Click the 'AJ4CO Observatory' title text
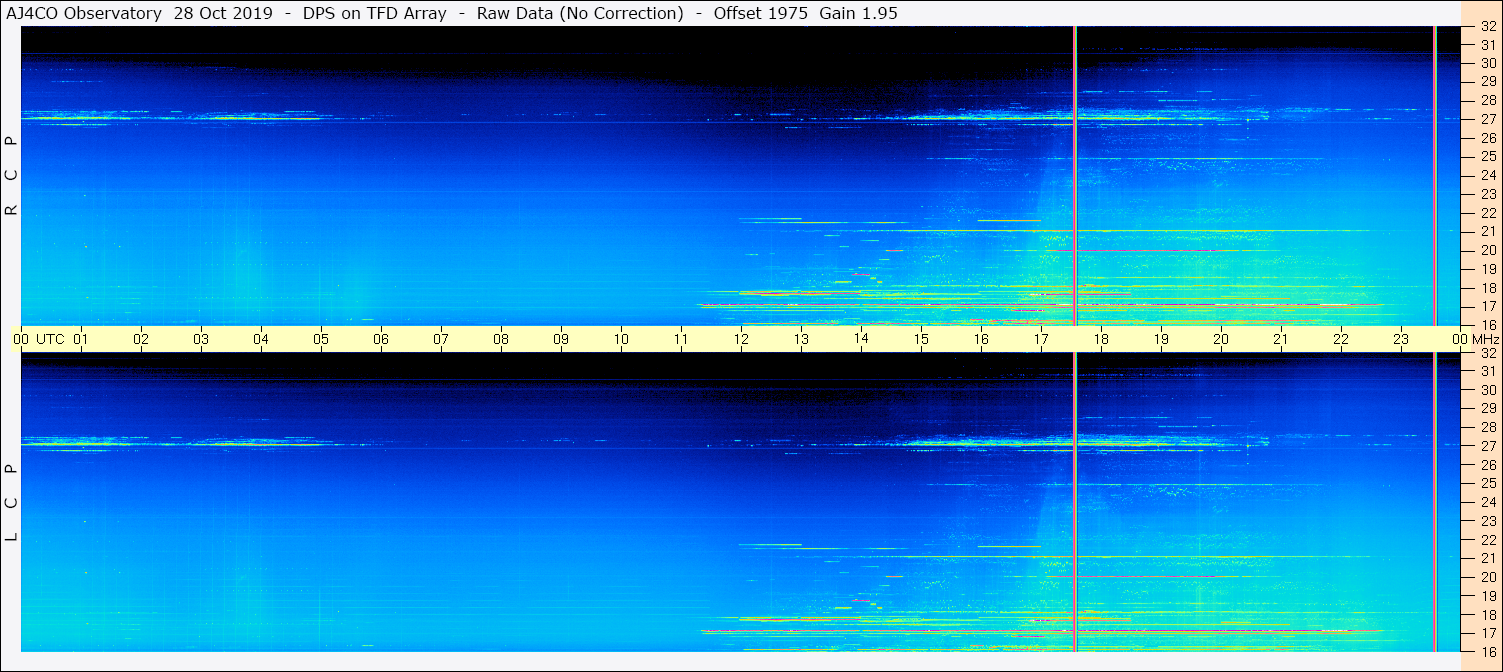The height and width of the screenshot is (672, 1503). (84, 13)
